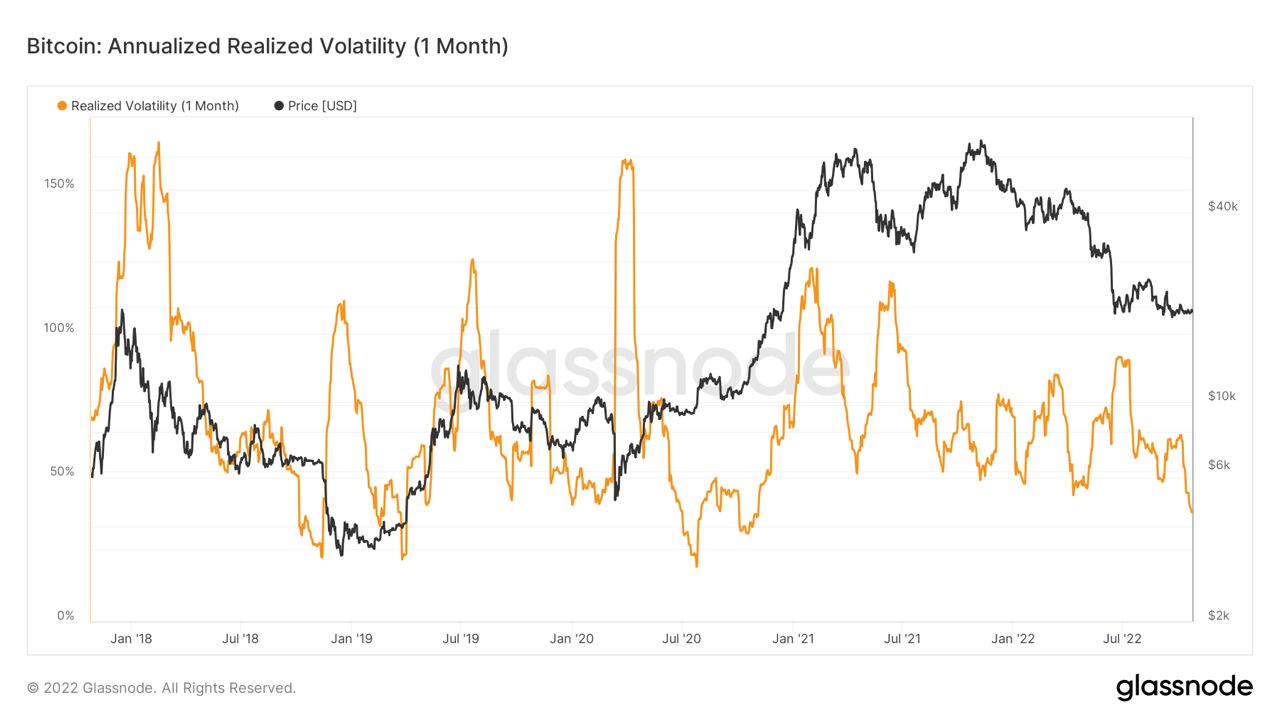1280x720 pixels.
Task: Click the $10k price axis label
Action: tap(1222, 396)
